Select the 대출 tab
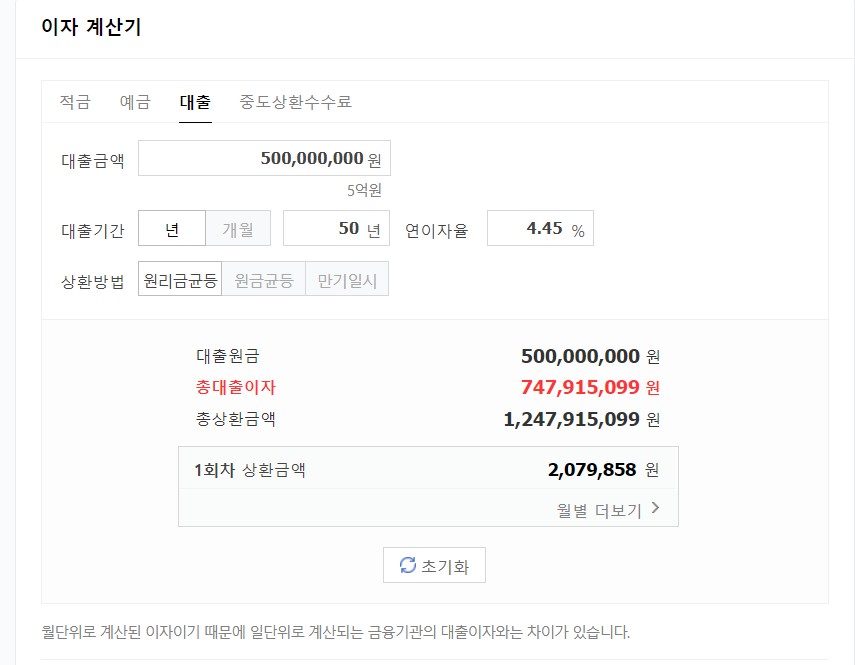The height and width of the screenshot is (665, 855). pos(195,102)
